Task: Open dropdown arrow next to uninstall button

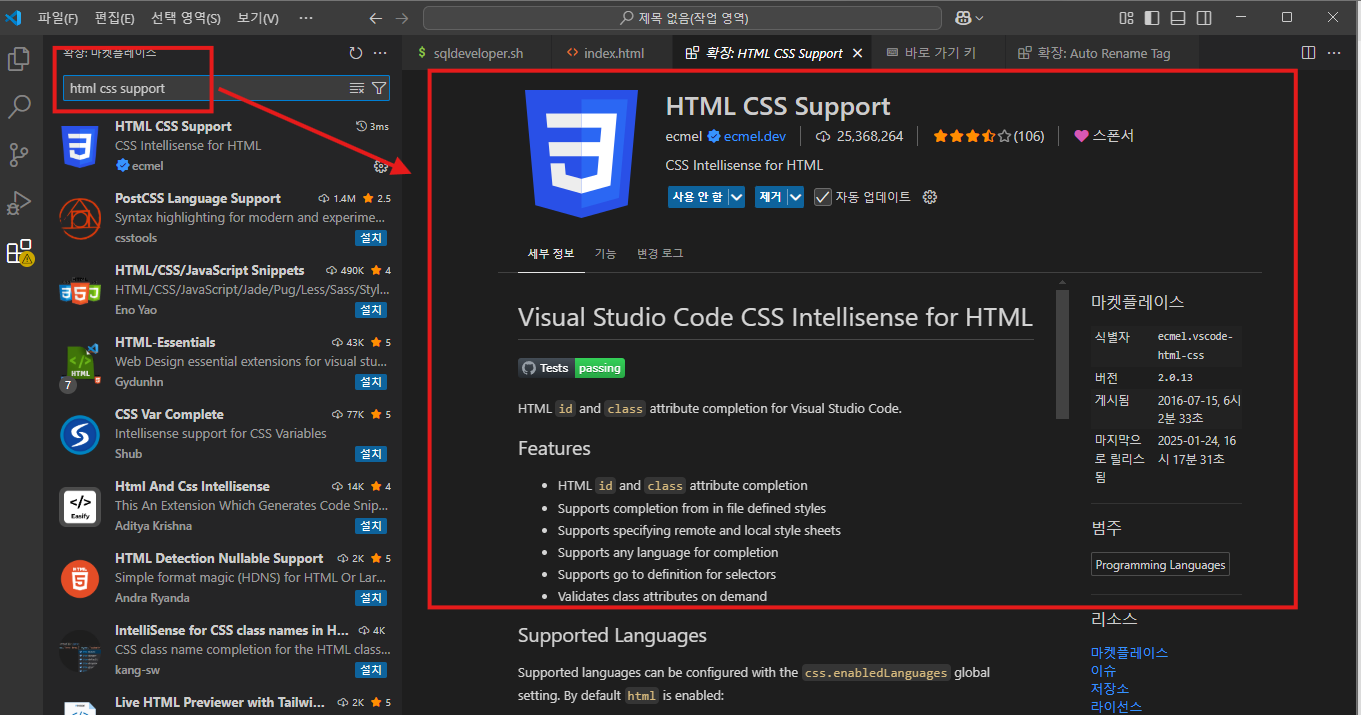Action: (796, 197)
